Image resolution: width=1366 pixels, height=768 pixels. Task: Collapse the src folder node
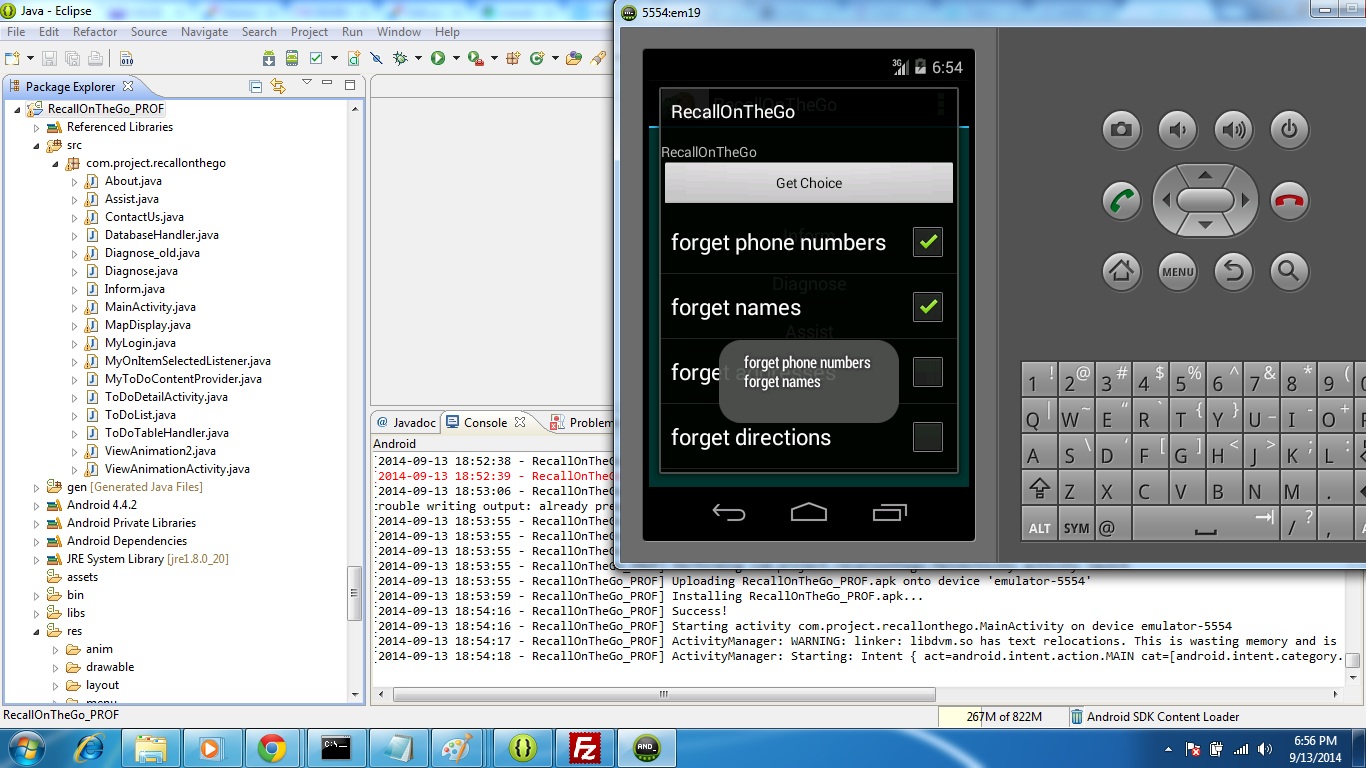tap(37, 146)
